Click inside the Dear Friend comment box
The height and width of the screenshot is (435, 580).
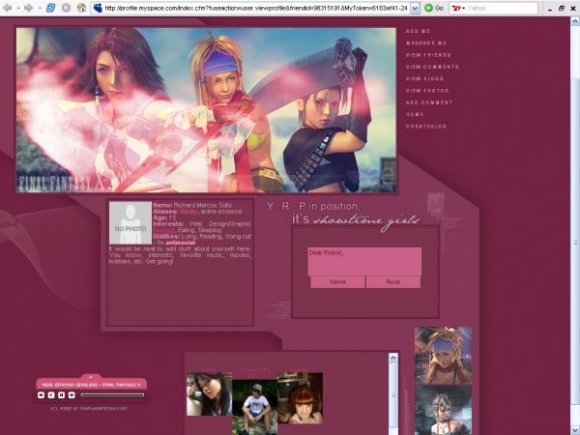point(364,262)
